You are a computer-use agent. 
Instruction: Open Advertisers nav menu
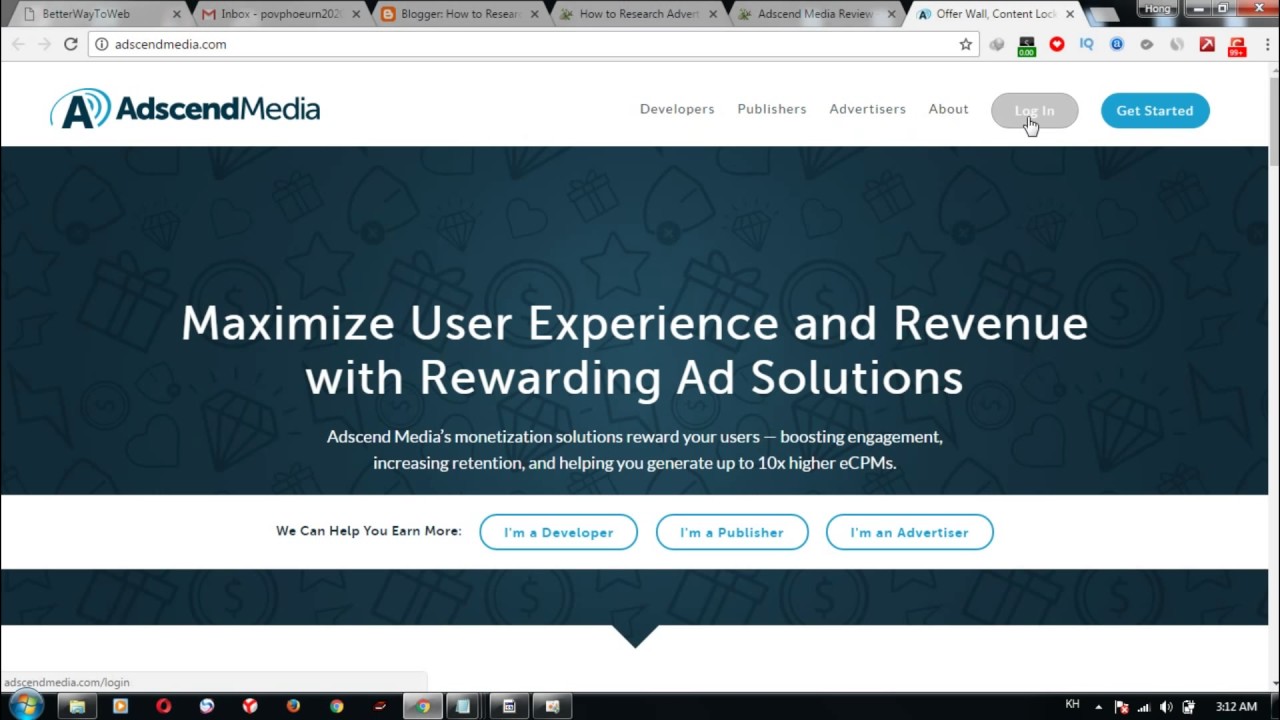(x=867, y=109)
